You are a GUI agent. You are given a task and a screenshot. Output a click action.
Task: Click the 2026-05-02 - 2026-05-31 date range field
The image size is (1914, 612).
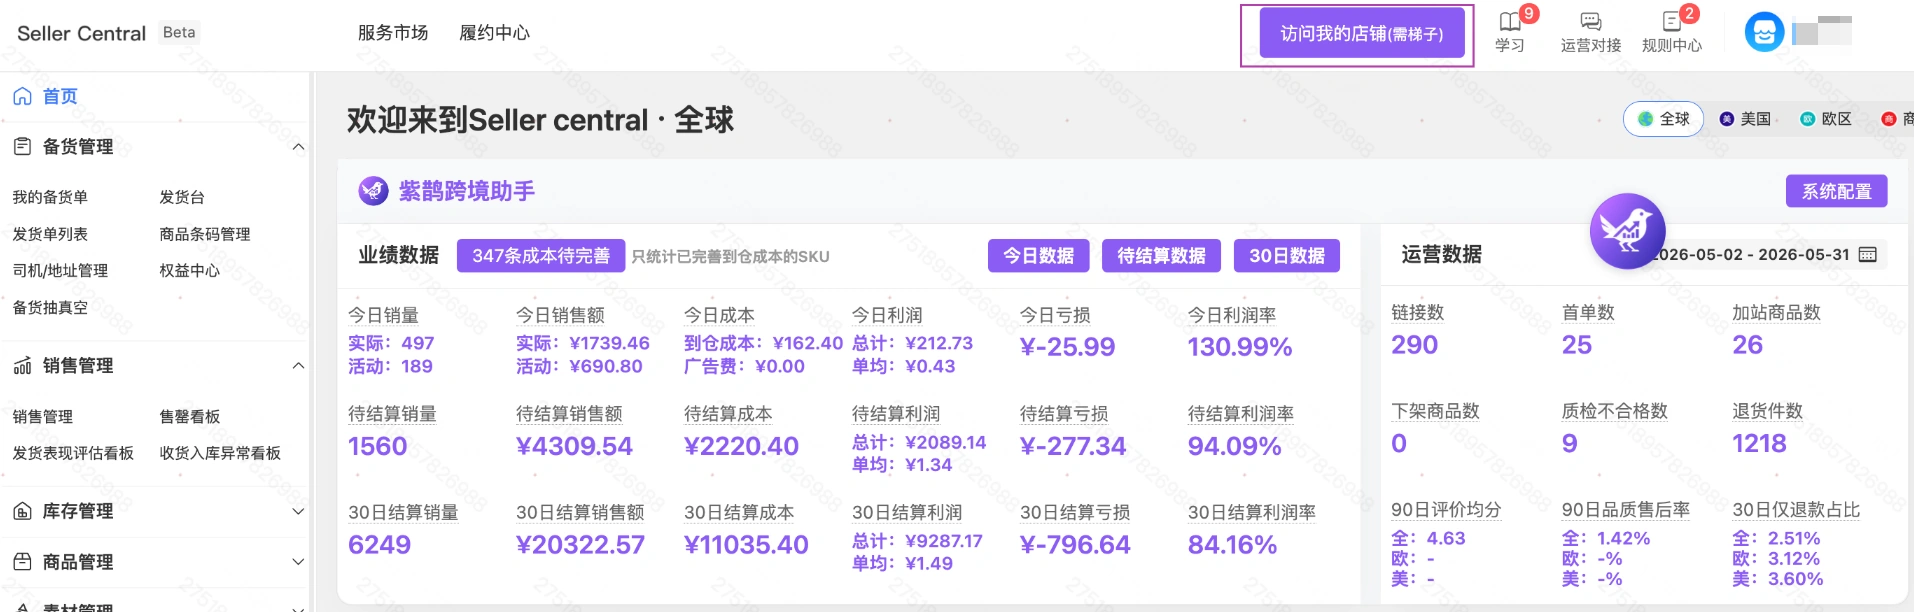coord(1763,255)
